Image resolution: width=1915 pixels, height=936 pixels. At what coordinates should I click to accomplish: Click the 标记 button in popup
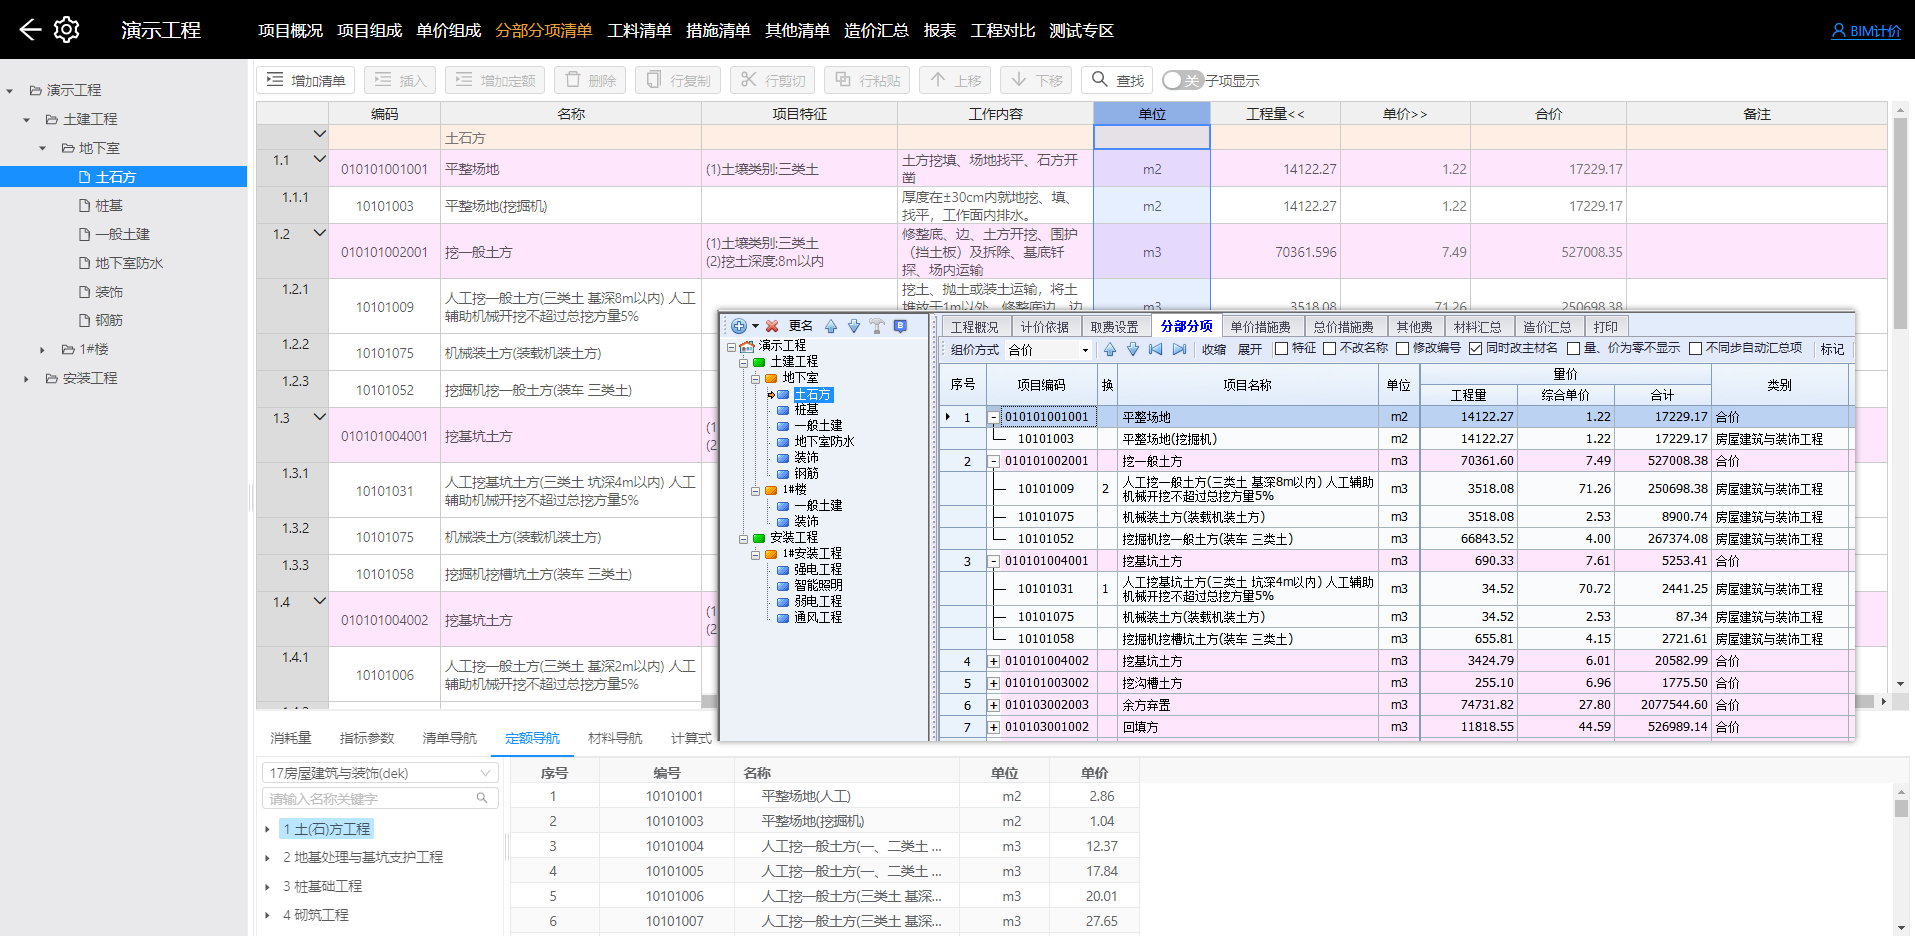(1832, 350)
